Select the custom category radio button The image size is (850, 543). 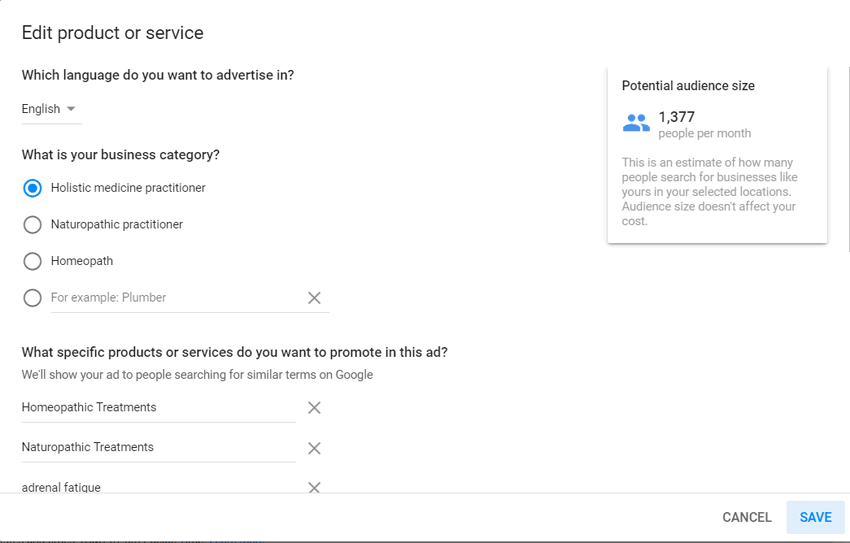33,298
